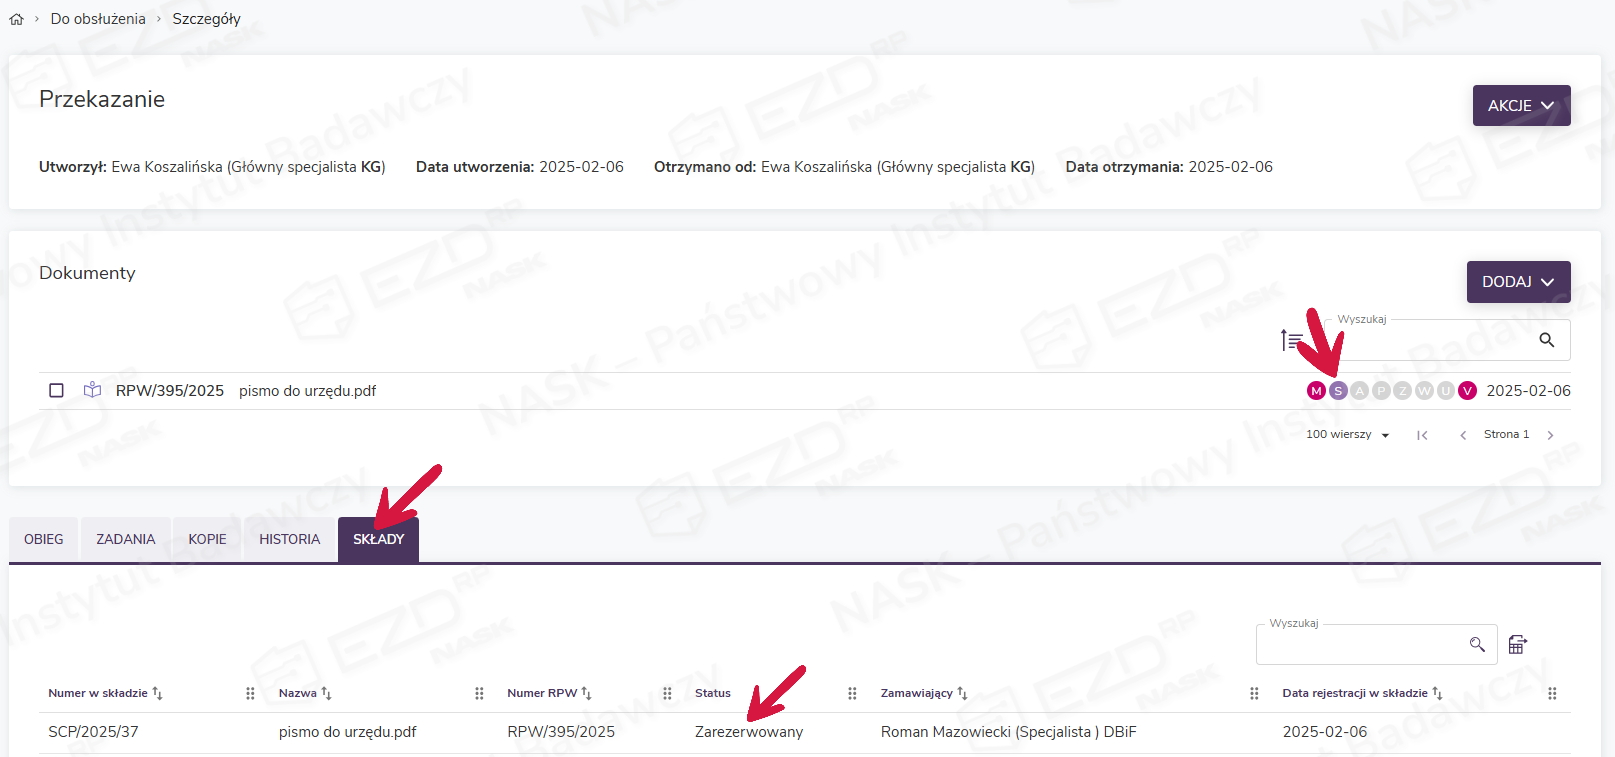Switch to the HISTORIA tab
This screenshot has width=1615, height=757.
point(289,539)
